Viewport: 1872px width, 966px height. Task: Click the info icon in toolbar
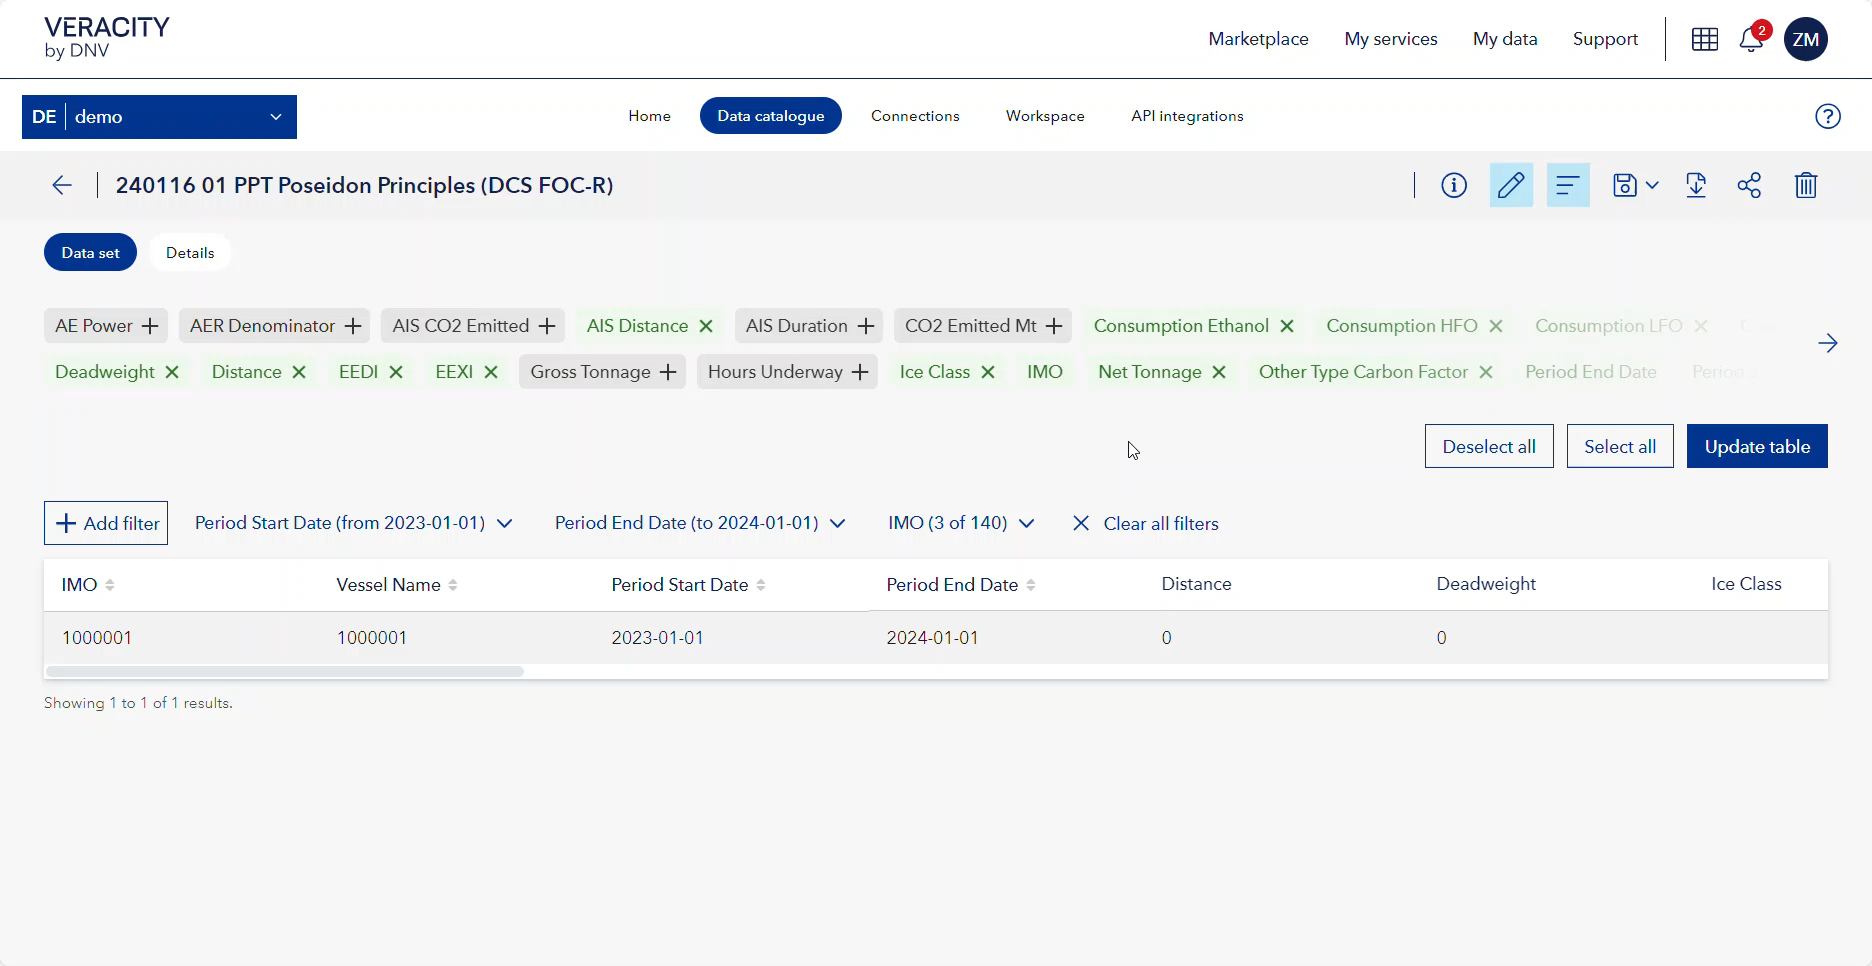point(1454,185)
